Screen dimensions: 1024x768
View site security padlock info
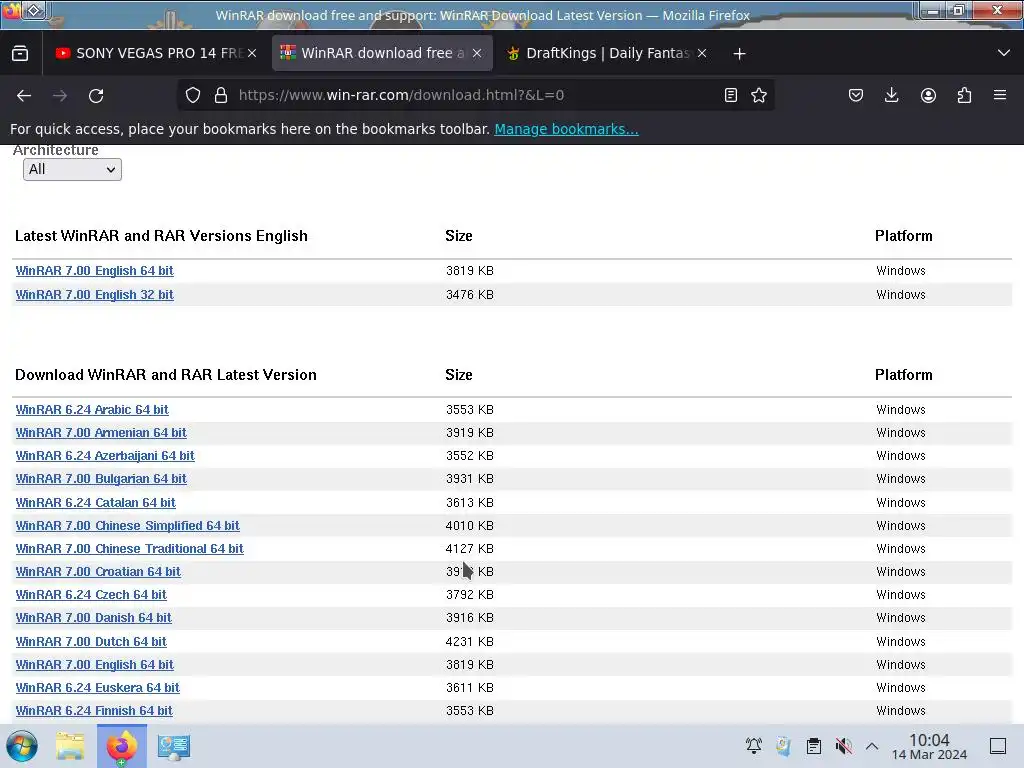pos(221,95)
